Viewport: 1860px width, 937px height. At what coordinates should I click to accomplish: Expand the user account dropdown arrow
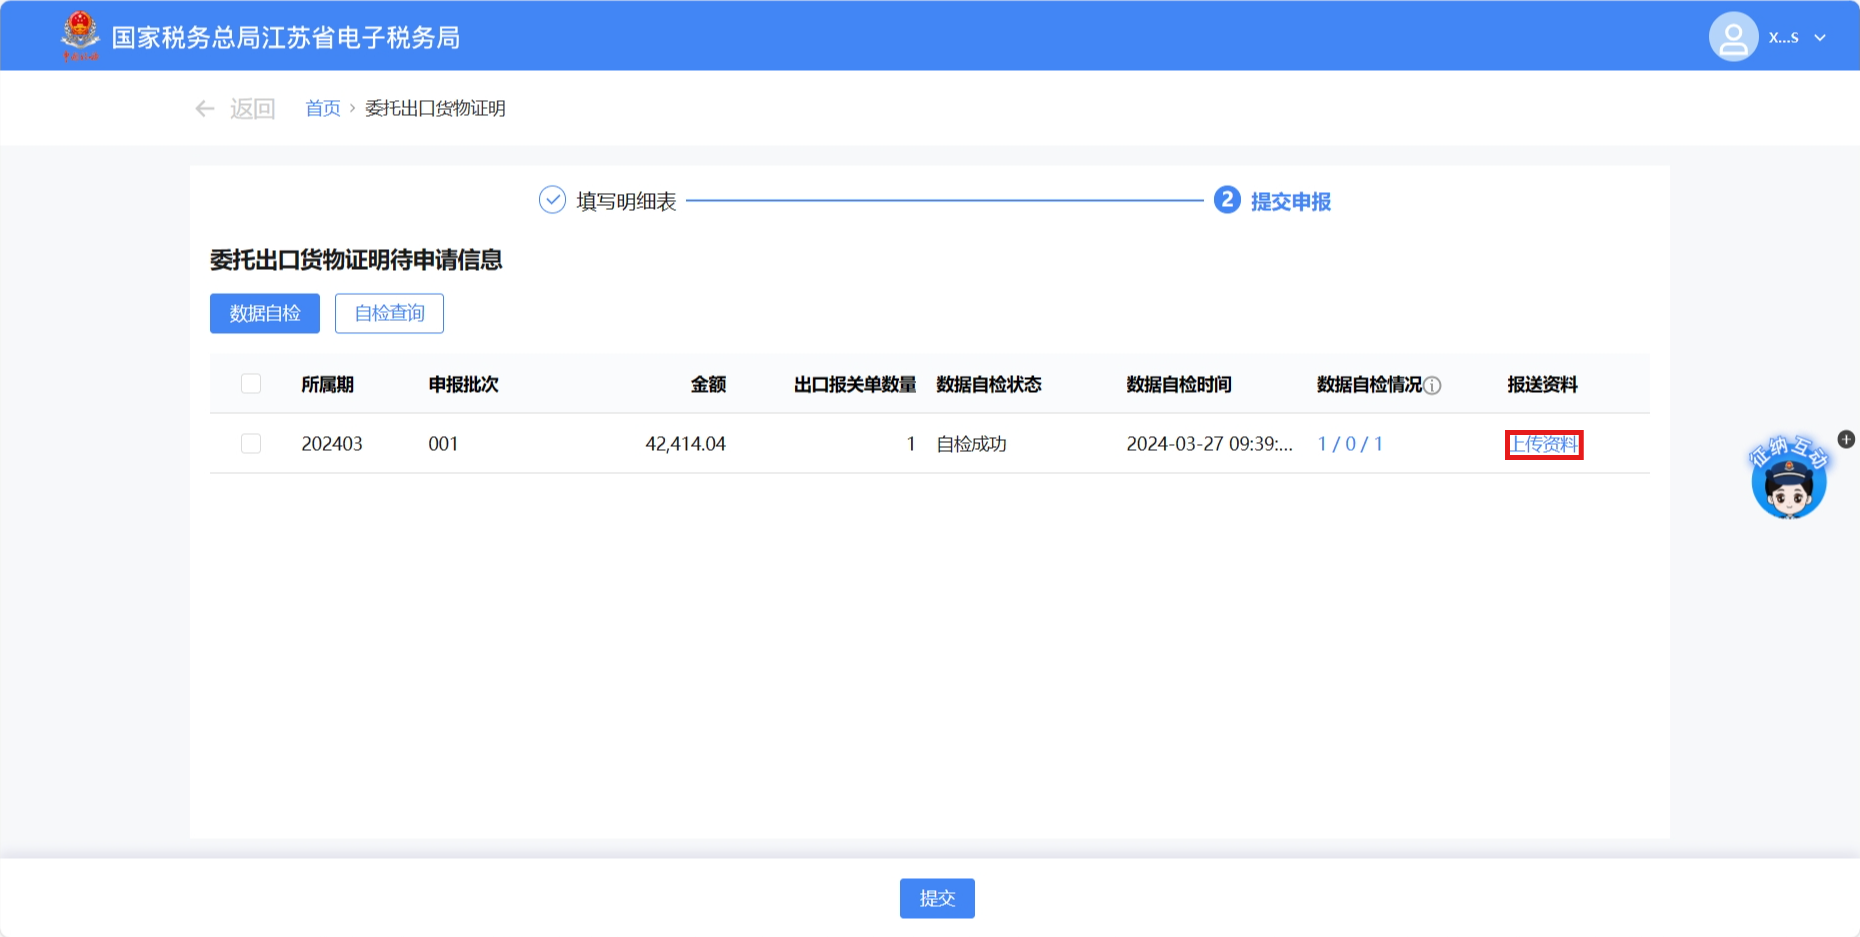click(x=1820, y=38)
